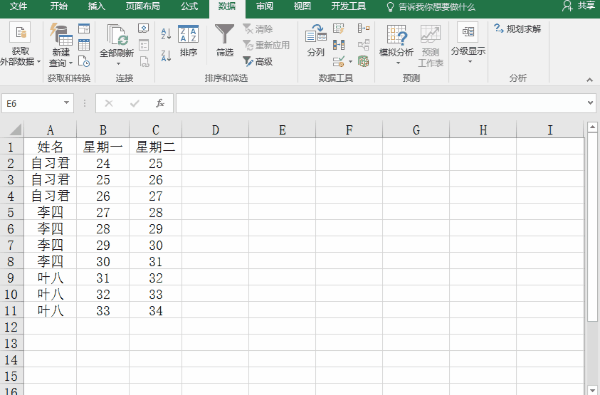Click the 连接 (Connections) icon
Image resolution: width=600 pixels, height=395 pixels.
click(144, 29)
